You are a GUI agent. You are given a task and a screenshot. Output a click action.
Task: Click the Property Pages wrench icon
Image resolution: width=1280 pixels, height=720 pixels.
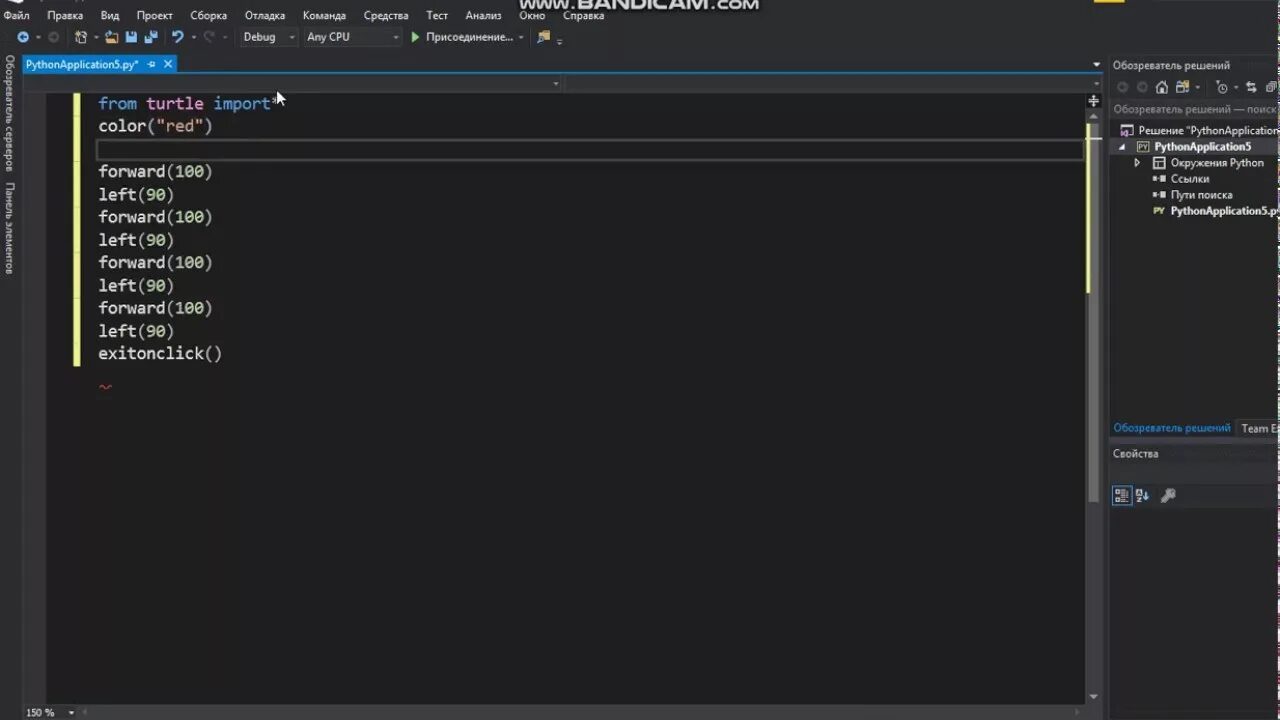point(1167,495)
